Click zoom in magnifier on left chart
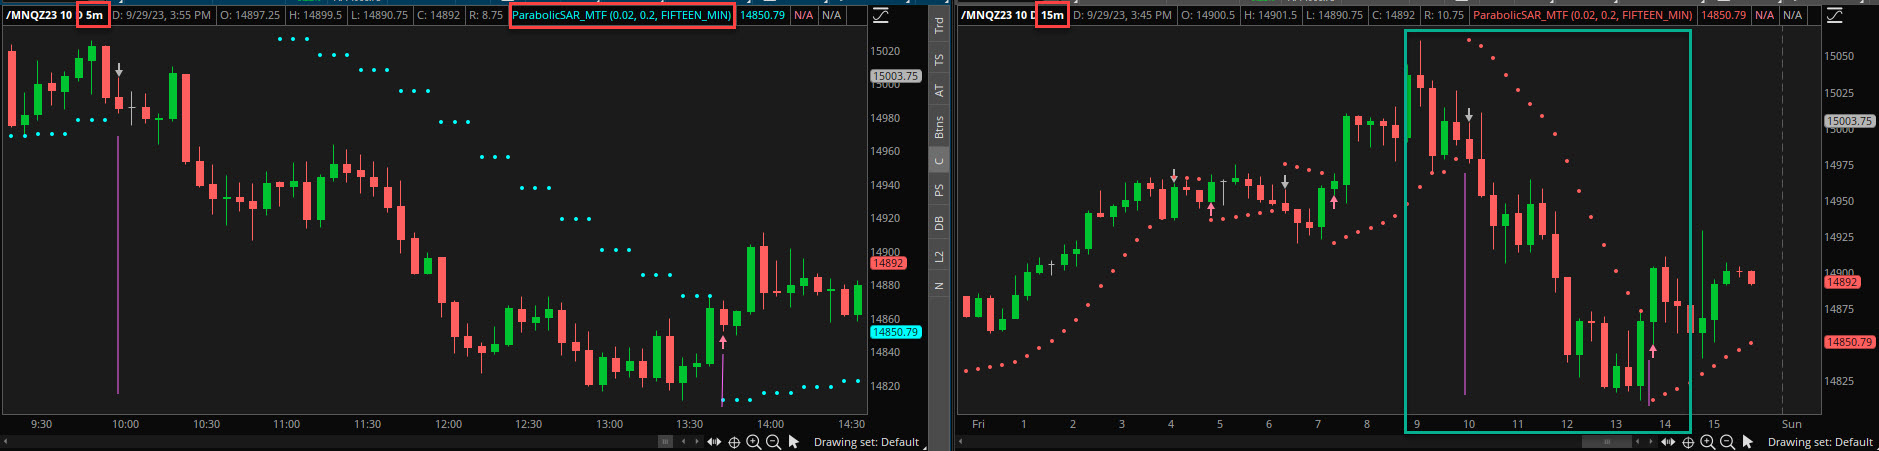 [754, 442]
